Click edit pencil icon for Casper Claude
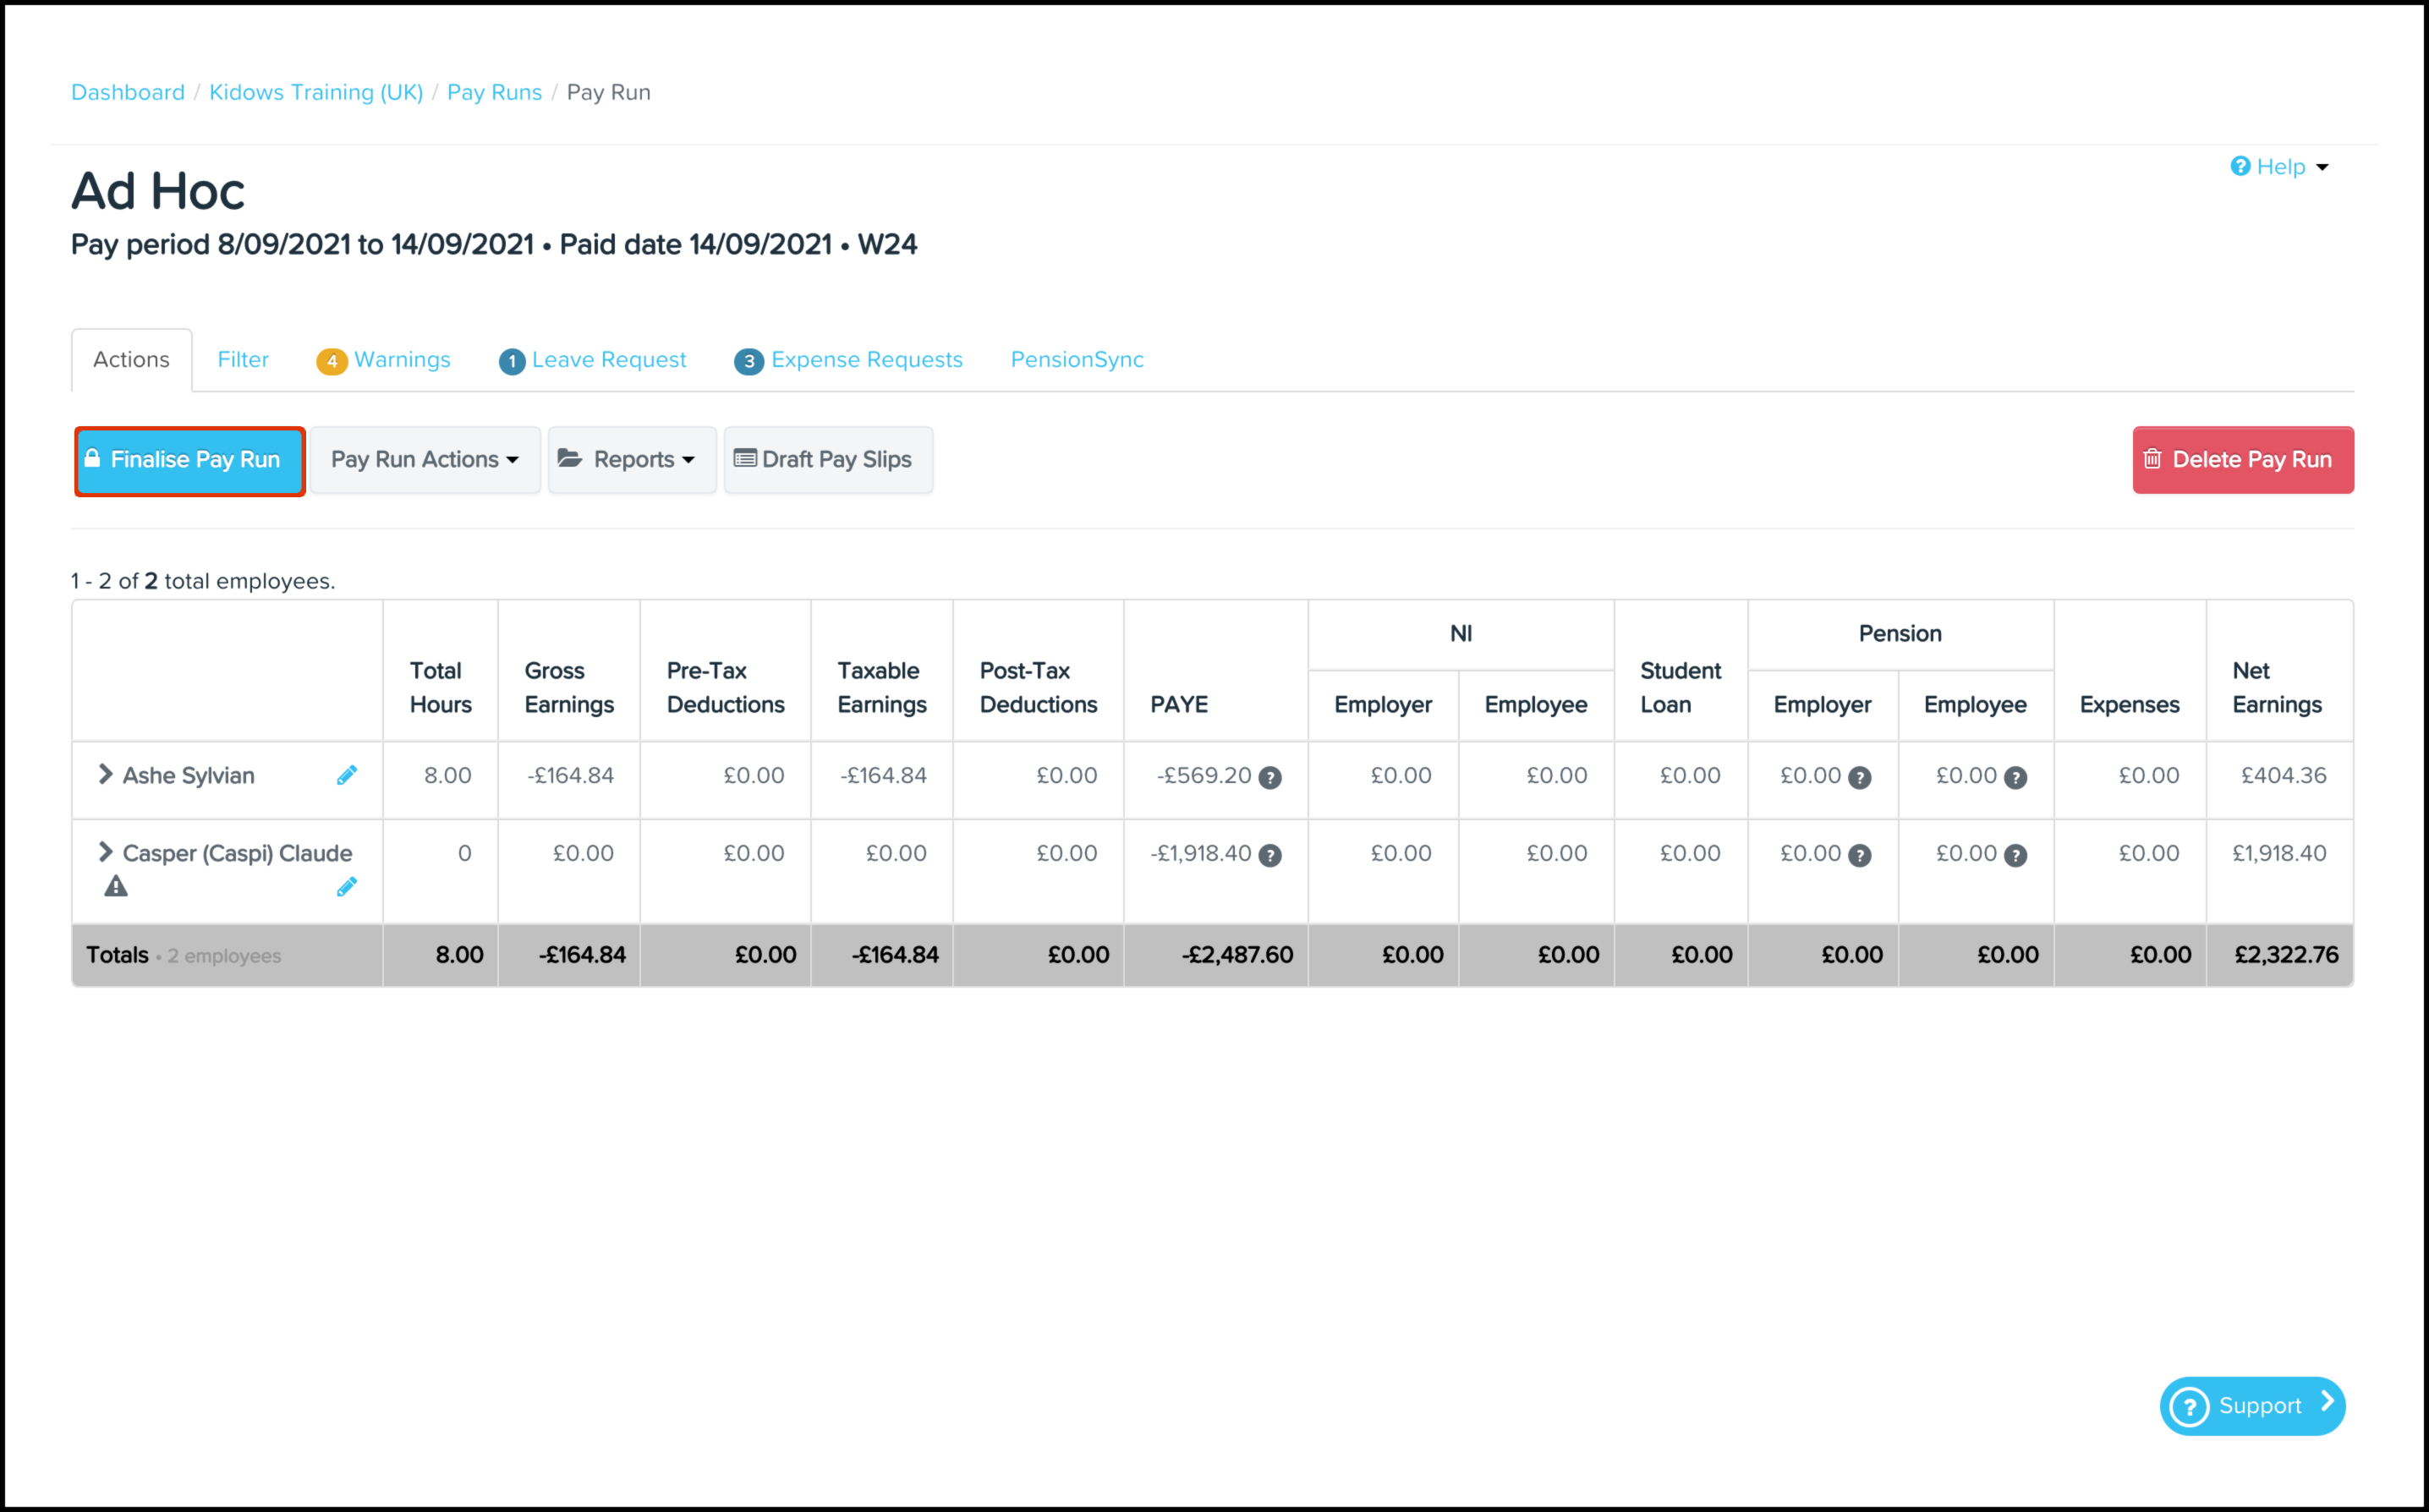The image size is (2429, 1512). point(346,887)
